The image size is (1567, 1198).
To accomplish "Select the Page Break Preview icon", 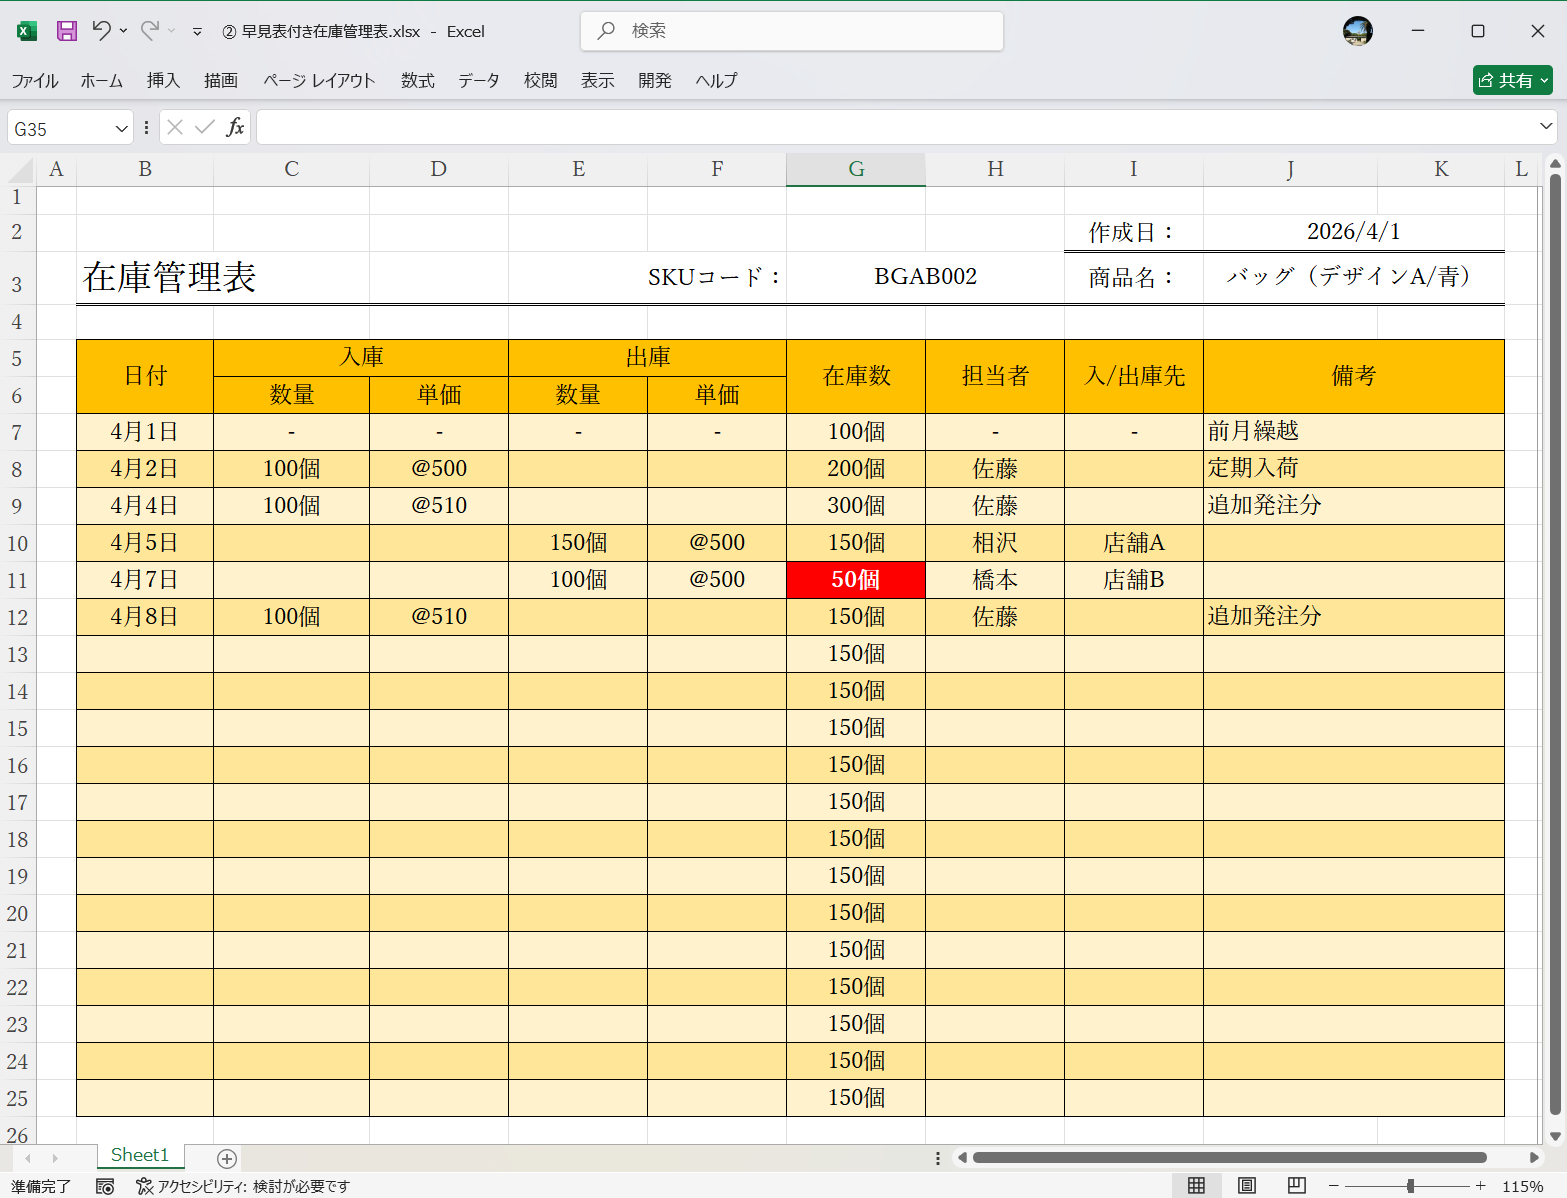I will coord(1296,1185).
